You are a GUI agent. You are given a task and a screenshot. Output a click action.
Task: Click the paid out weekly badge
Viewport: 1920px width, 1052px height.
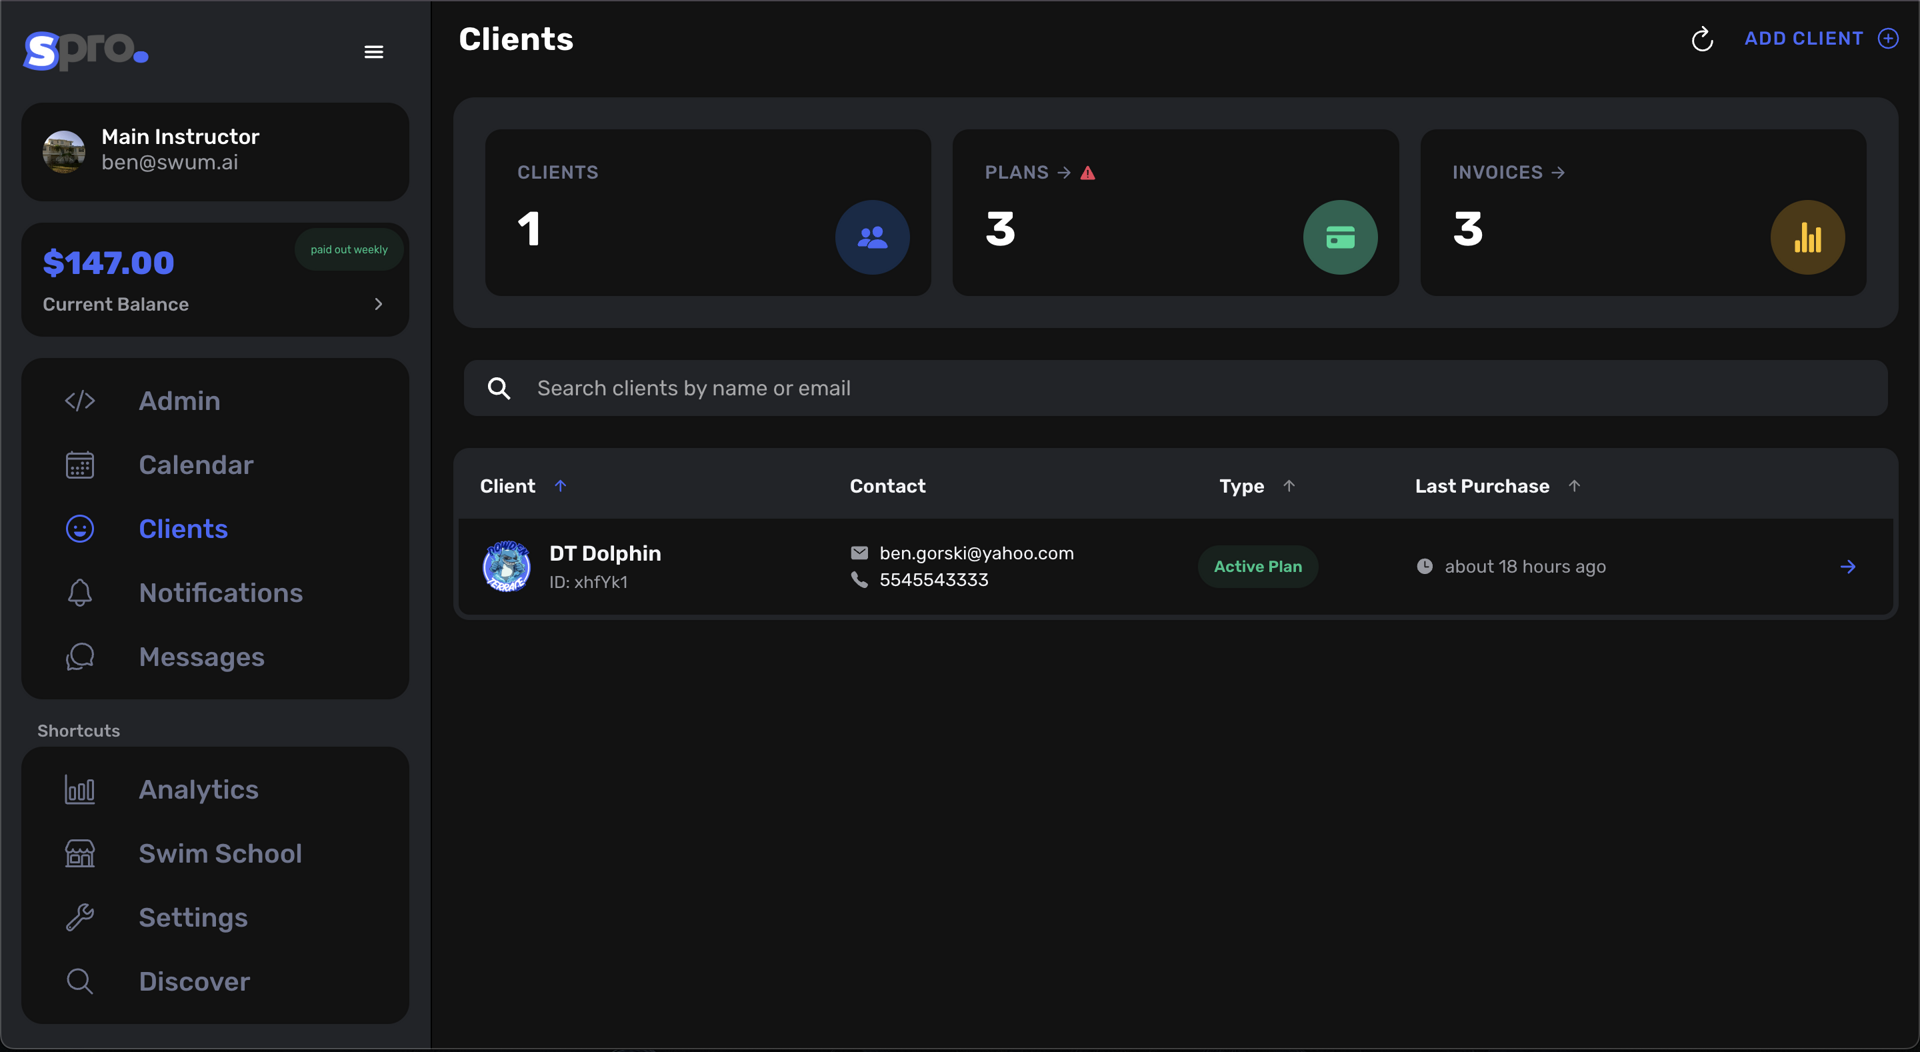349,250
